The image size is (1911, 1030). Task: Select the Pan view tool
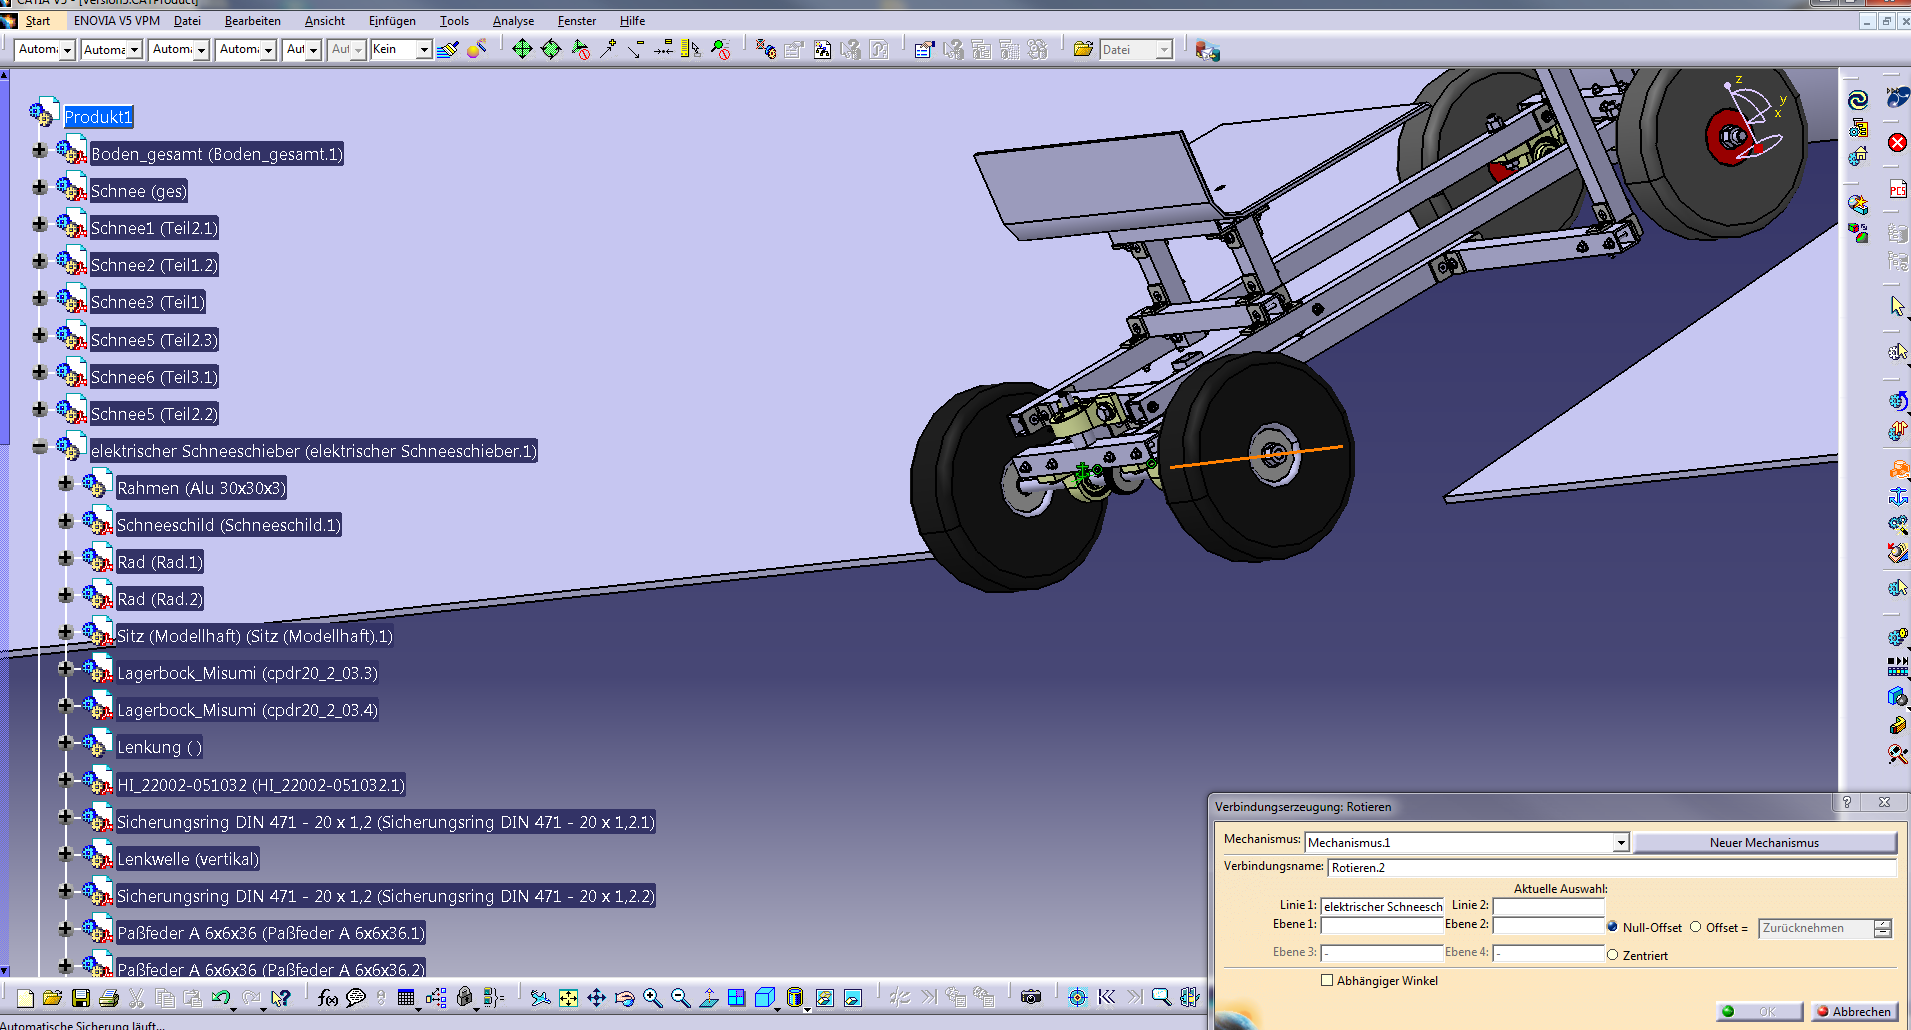(596, 998)
